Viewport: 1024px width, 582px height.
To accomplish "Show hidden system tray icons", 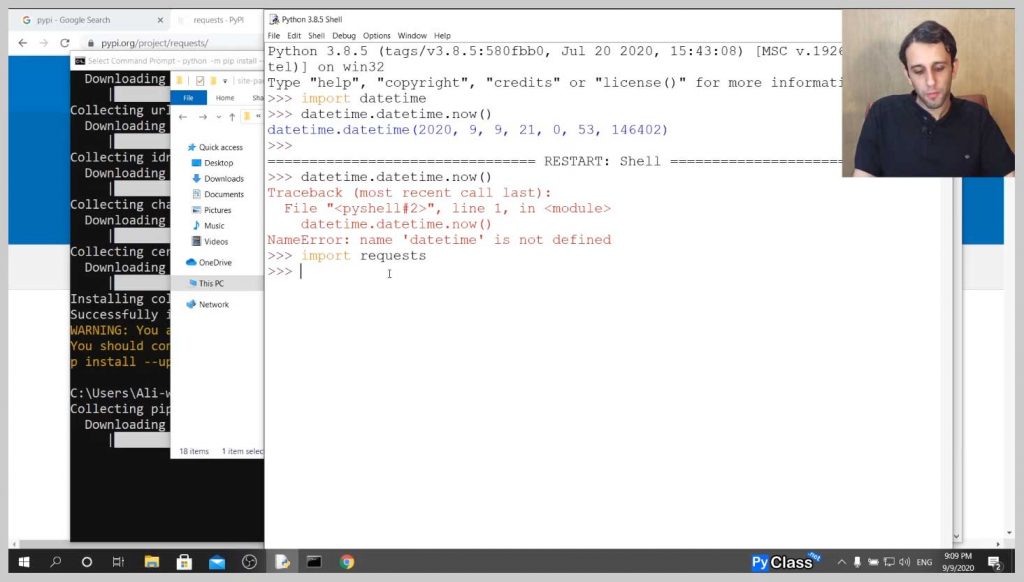I will pos(841,562).
